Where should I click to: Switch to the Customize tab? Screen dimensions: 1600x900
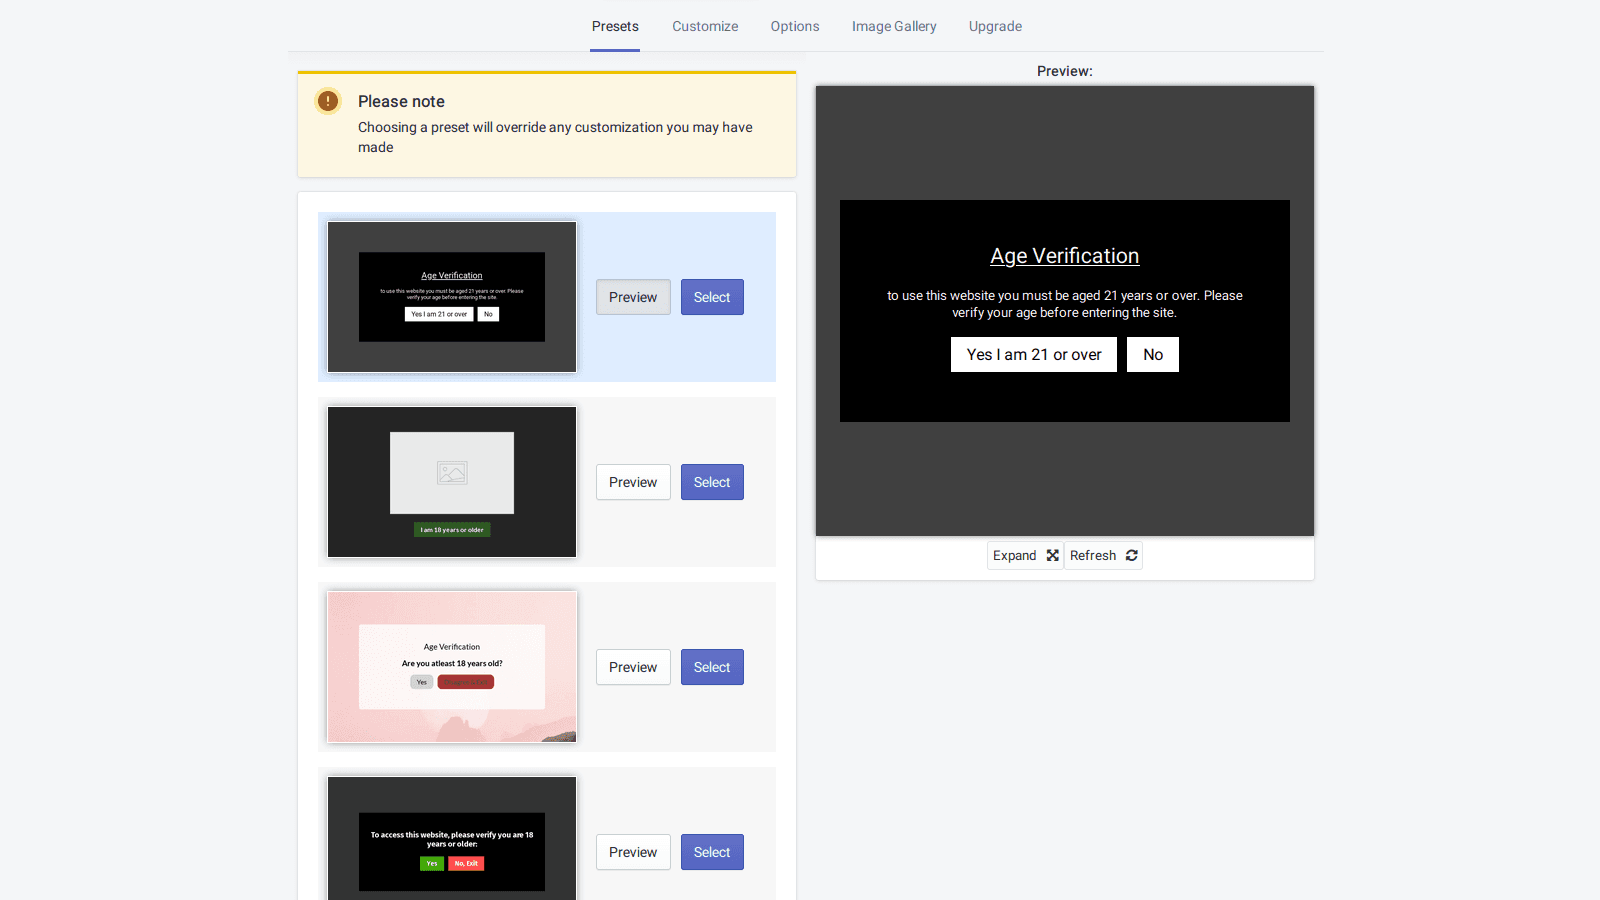click(705, 26)
